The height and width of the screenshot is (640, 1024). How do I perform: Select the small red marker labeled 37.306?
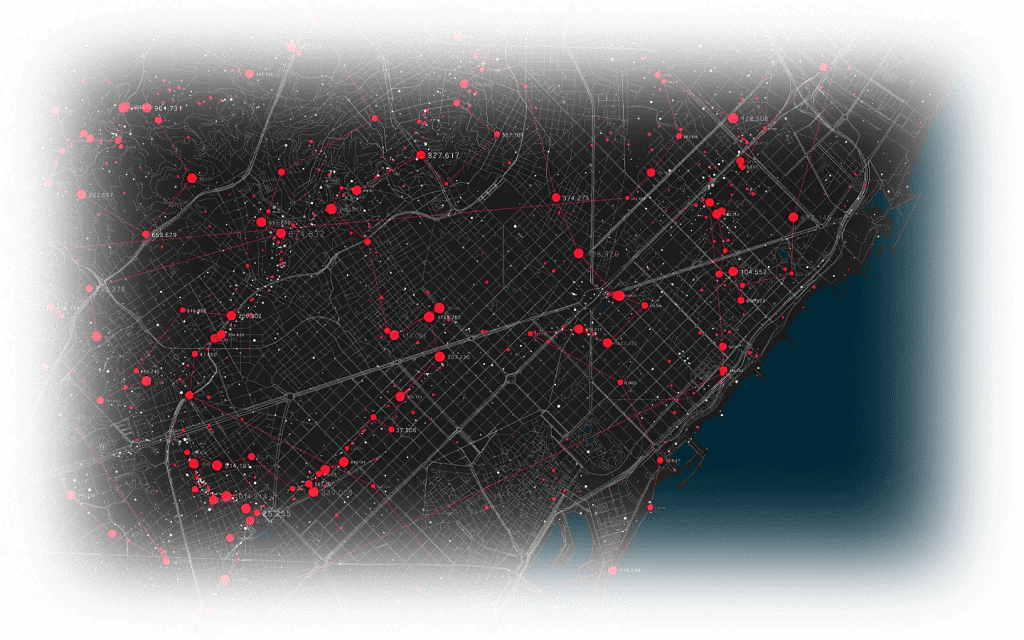tap(390, 430)
